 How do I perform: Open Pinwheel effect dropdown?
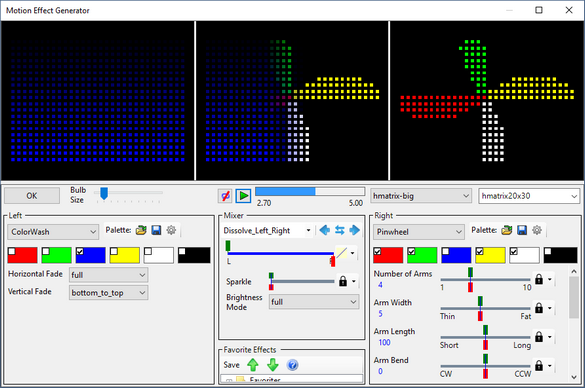point(419,232)
